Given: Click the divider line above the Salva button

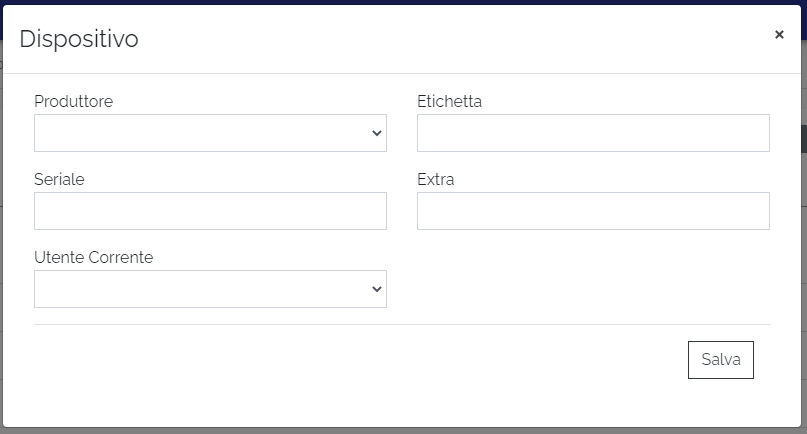Looking at the screenshot, I should coord(400,324).
